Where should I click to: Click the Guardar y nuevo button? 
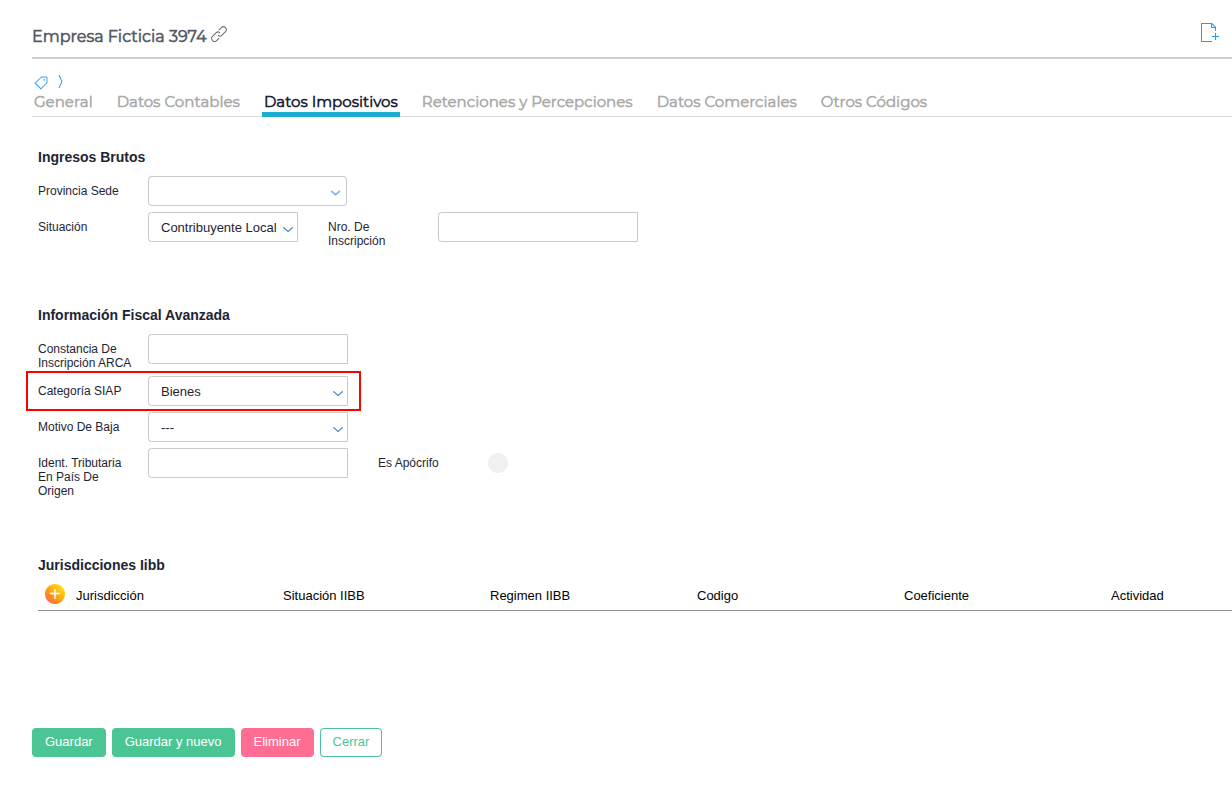pos(173,742)
